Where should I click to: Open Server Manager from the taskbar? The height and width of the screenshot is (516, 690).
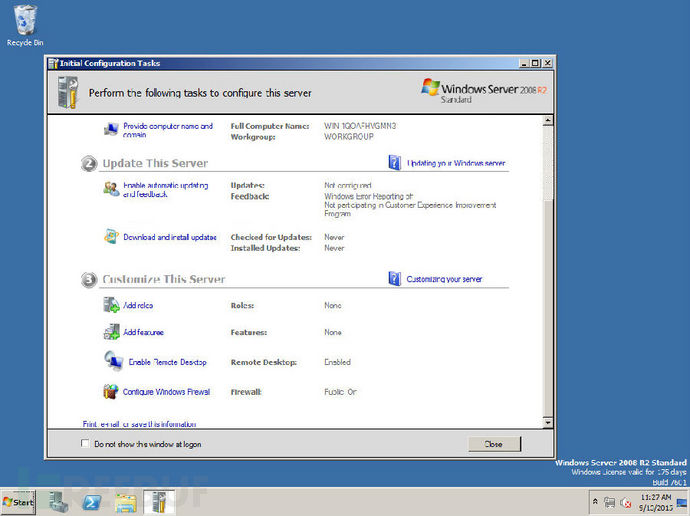tap(59, 502)
